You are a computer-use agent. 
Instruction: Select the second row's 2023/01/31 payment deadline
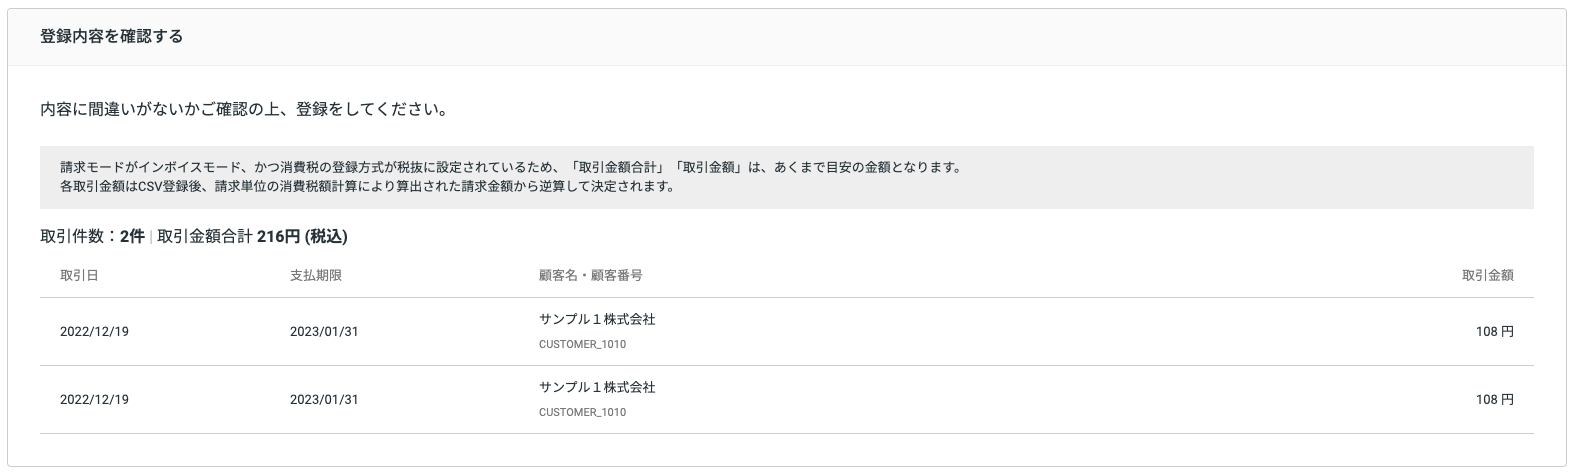[x=324, y=399]
